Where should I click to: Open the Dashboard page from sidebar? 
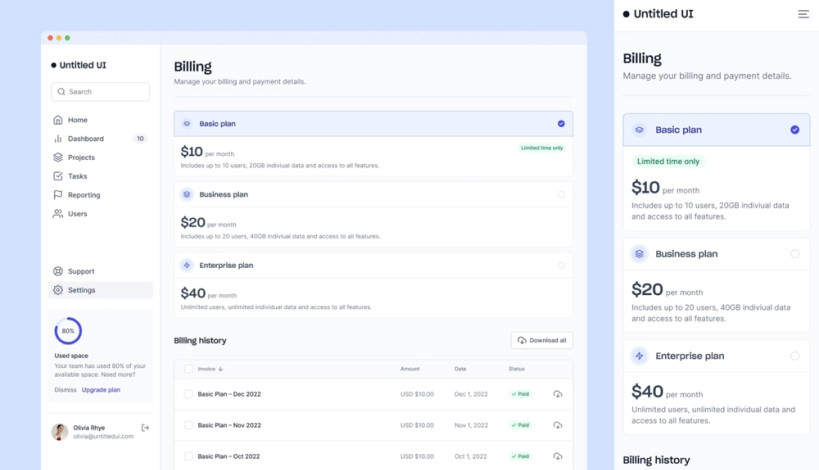pos(85,139)
